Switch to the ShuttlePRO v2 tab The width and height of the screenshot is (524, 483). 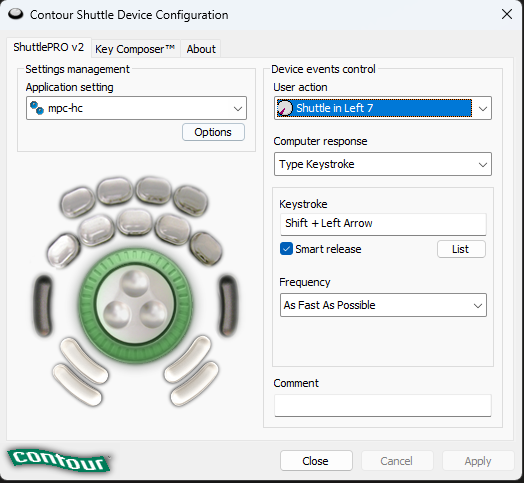(x=49, y=47)
